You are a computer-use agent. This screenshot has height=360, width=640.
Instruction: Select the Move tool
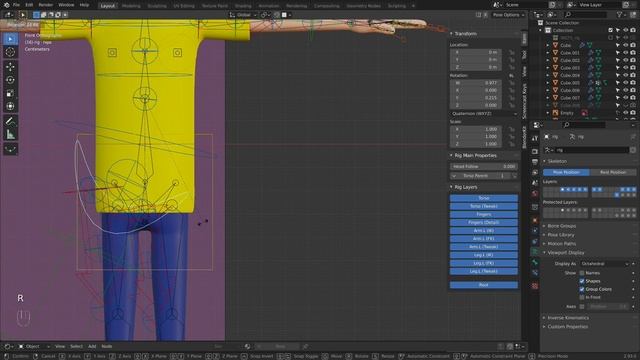11,67
